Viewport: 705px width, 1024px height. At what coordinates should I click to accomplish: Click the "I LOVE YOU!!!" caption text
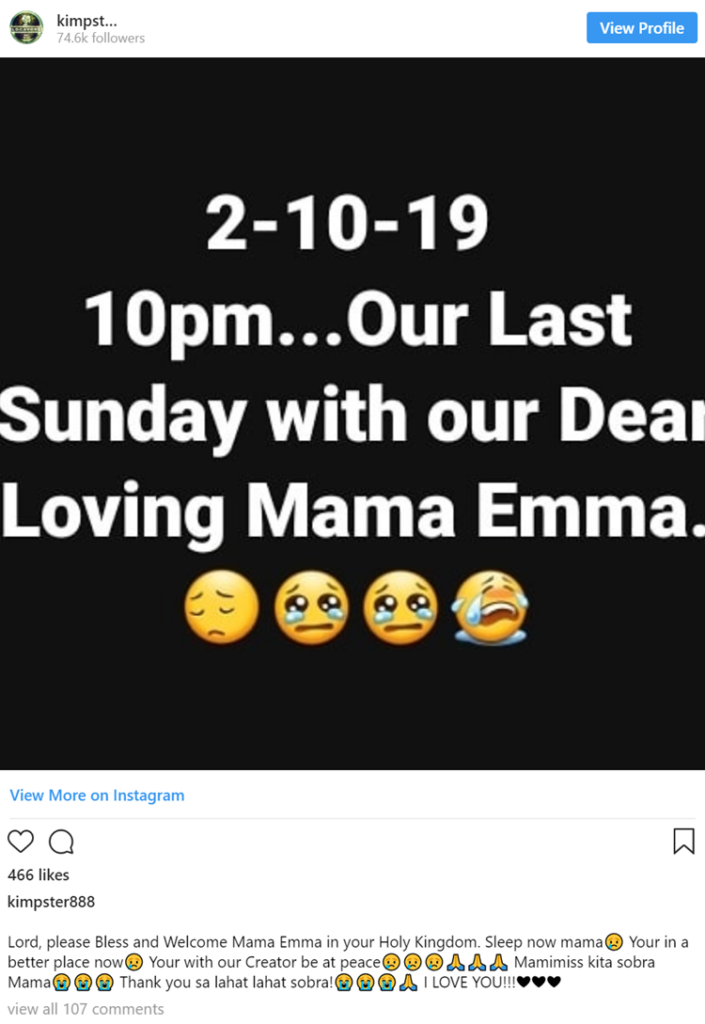469,982
